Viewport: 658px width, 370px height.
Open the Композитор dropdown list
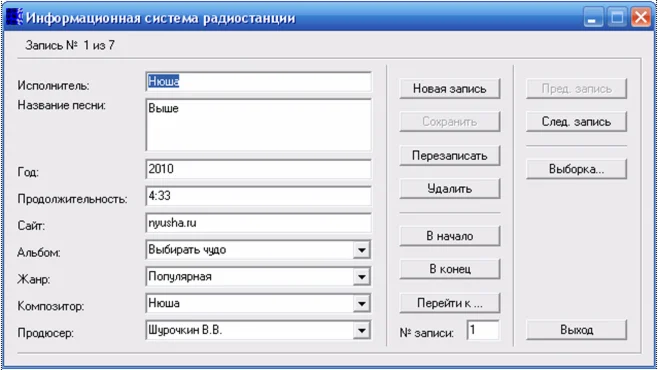click(x=361, y=304)
